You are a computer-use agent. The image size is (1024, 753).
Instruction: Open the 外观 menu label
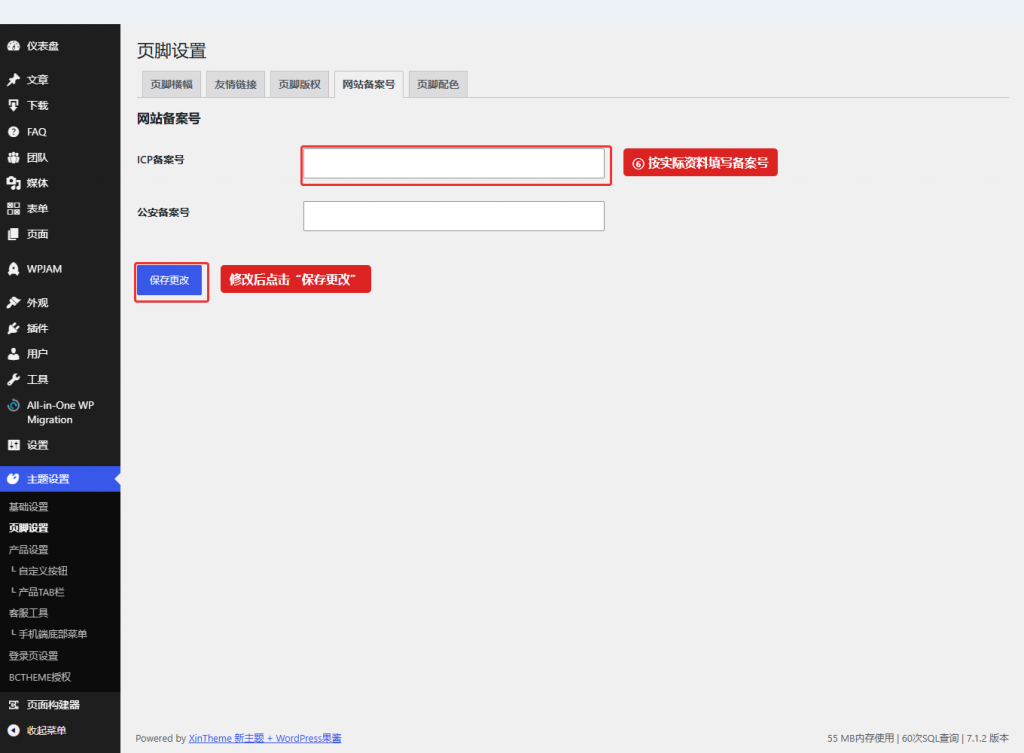point(37,302)
